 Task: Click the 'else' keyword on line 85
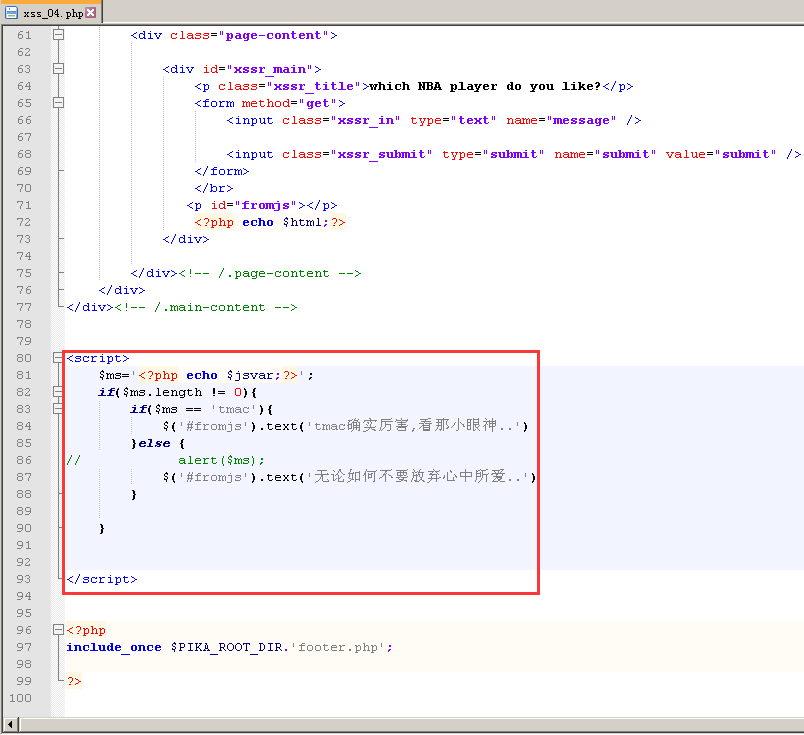154,443
